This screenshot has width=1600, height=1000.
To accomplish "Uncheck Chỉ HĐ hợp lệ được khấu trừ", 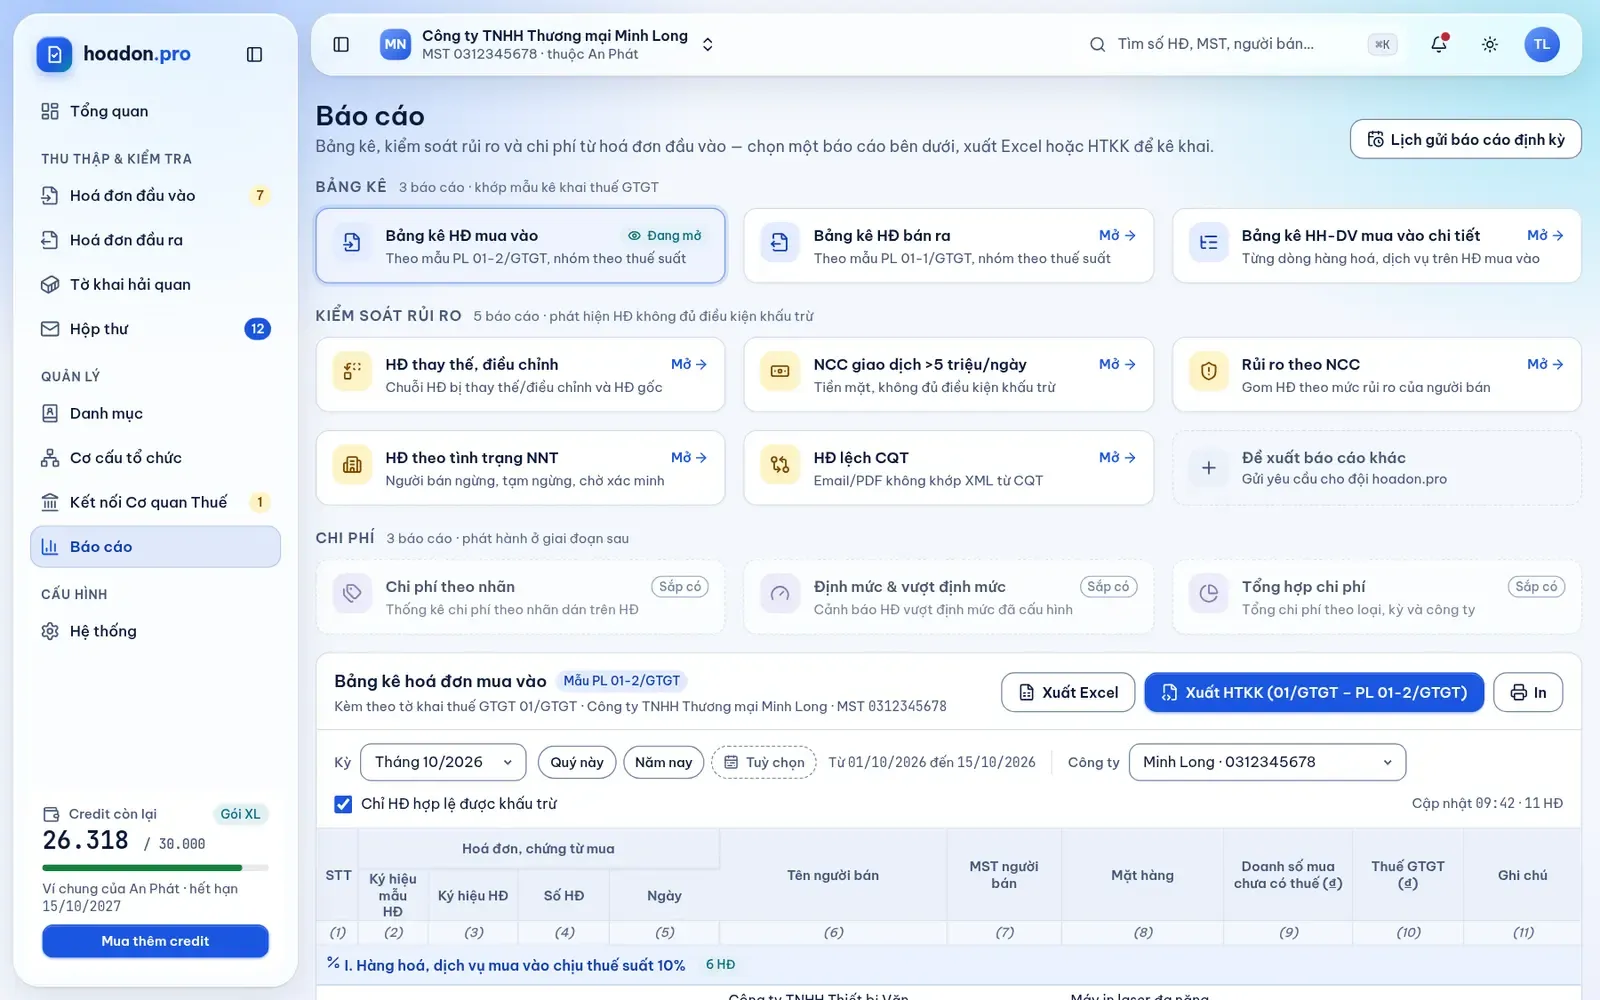I will [x=343, y=804].
